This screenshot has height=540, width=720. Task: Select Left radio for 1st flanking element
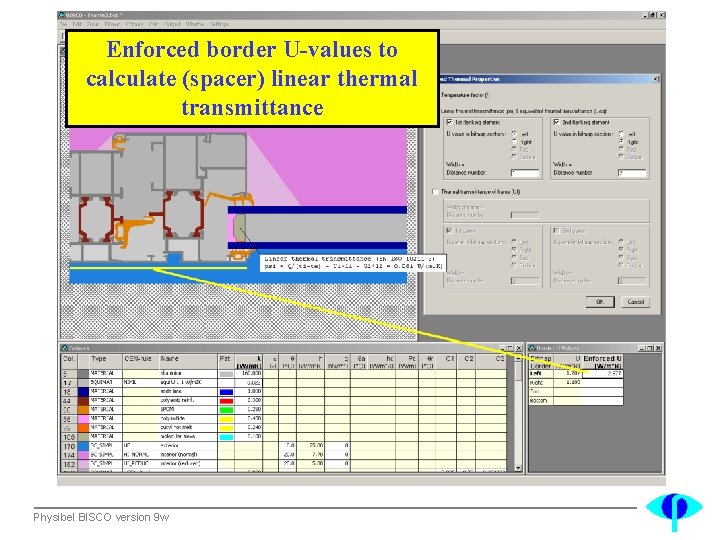(514, 134)
